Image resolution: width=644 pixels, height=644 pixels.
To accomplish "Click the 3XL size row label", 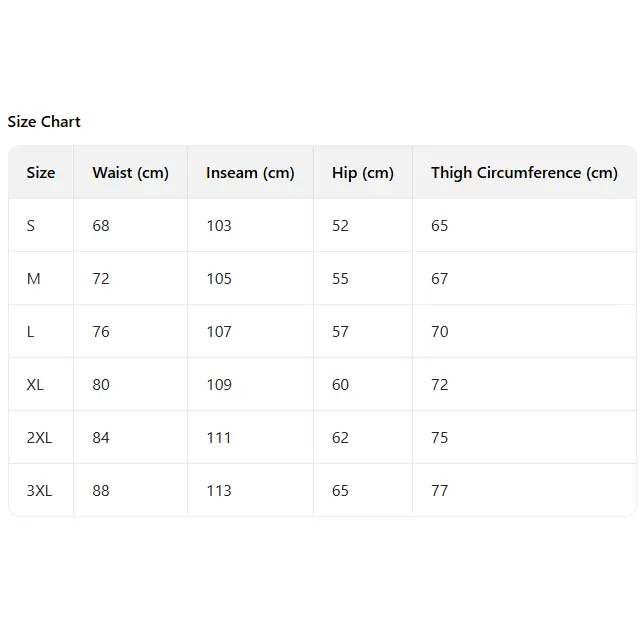I will pyautogui.click(x=39, y=491).
